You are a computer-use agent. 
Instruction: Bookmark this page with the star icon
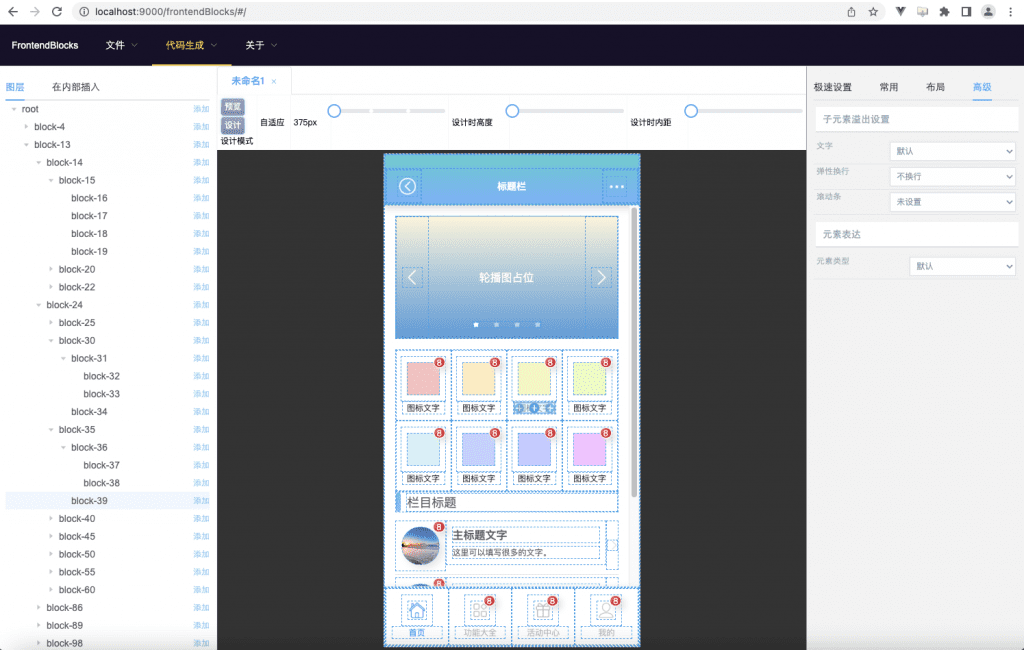click(x=873, y=12)
